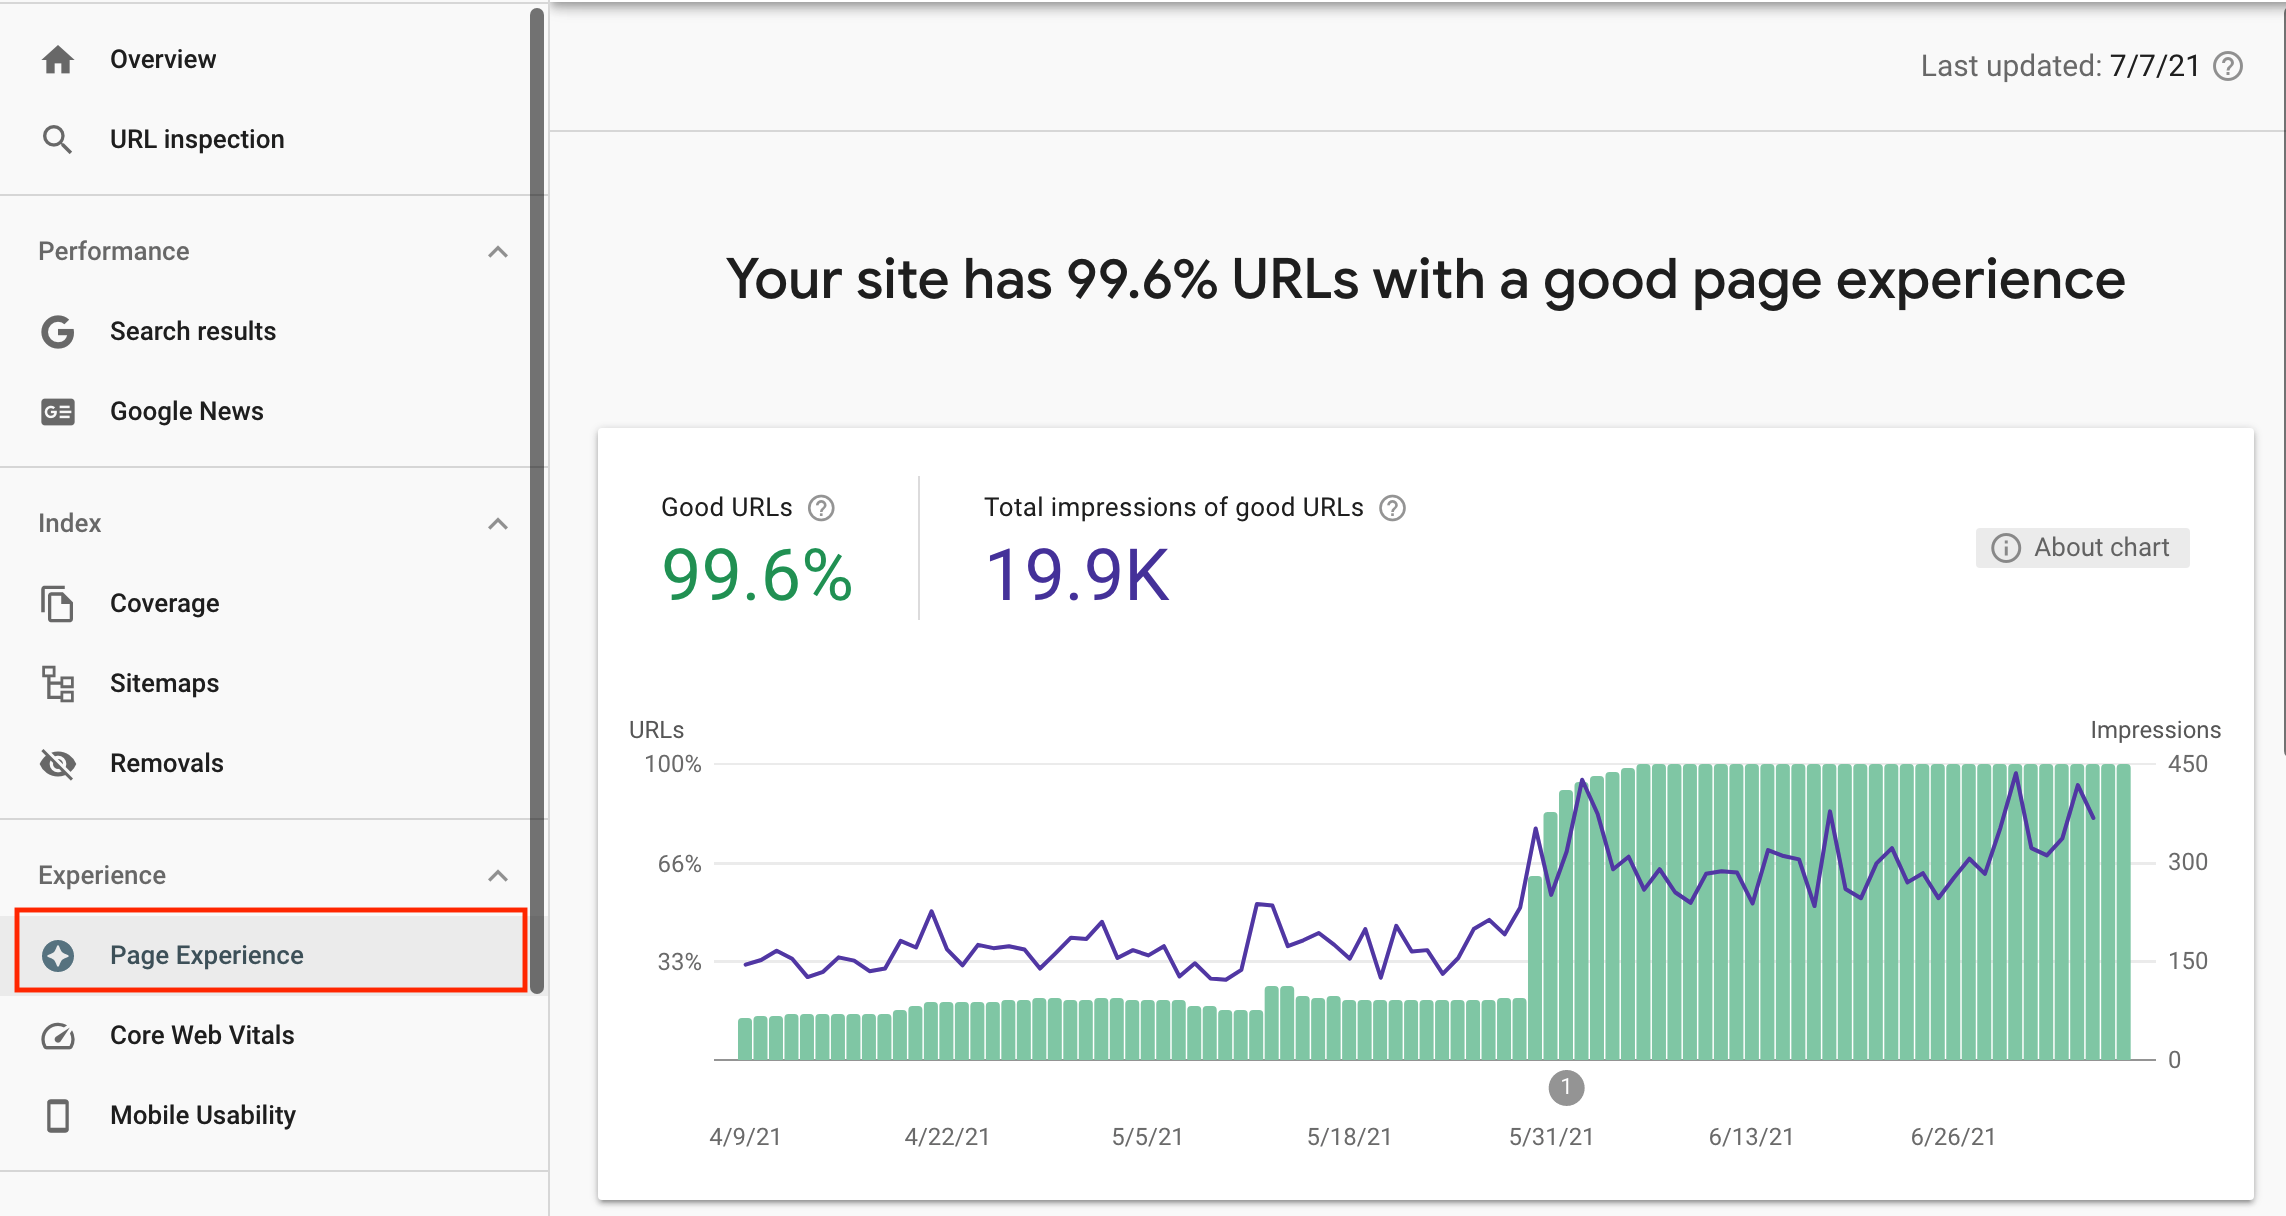Click the Removals crossed-eye icon
Screen dimensions: 2286x1216
(58, 763)
